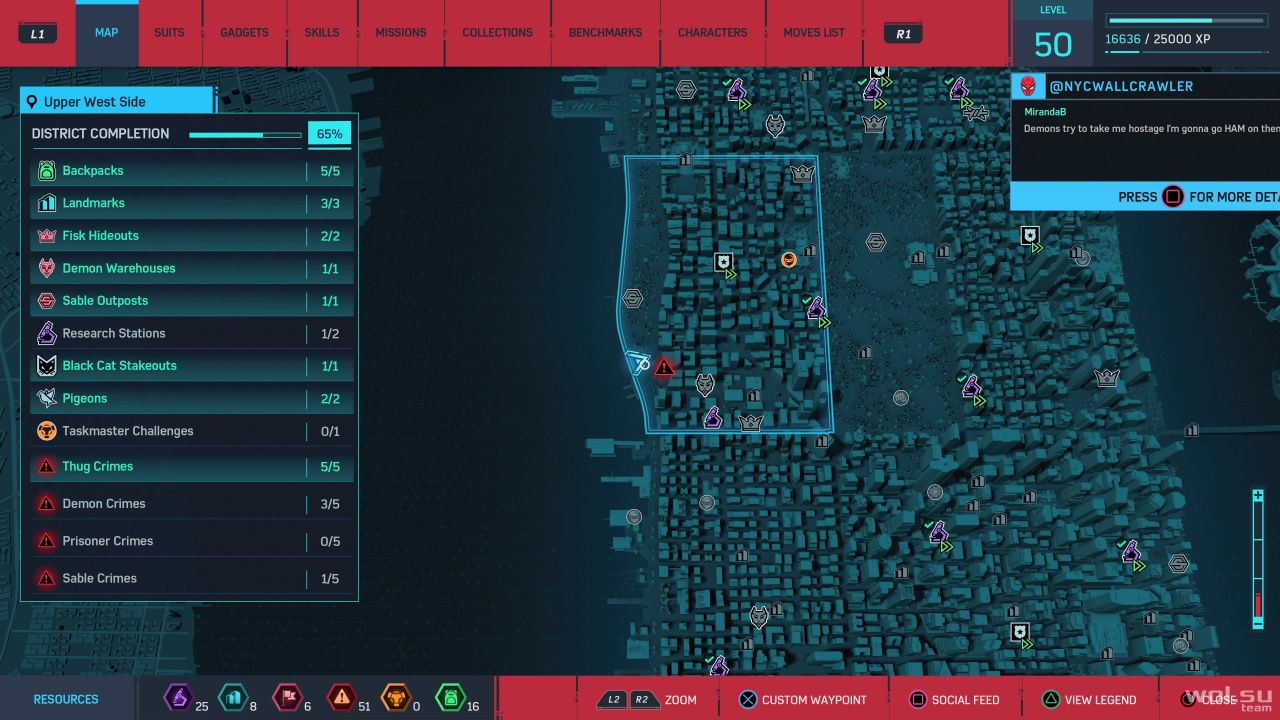The height and width of the screenshot is (720, 1280).
Task: Click the Spider-Man avatar in social feed
Action: click(x=1027, y=86)
